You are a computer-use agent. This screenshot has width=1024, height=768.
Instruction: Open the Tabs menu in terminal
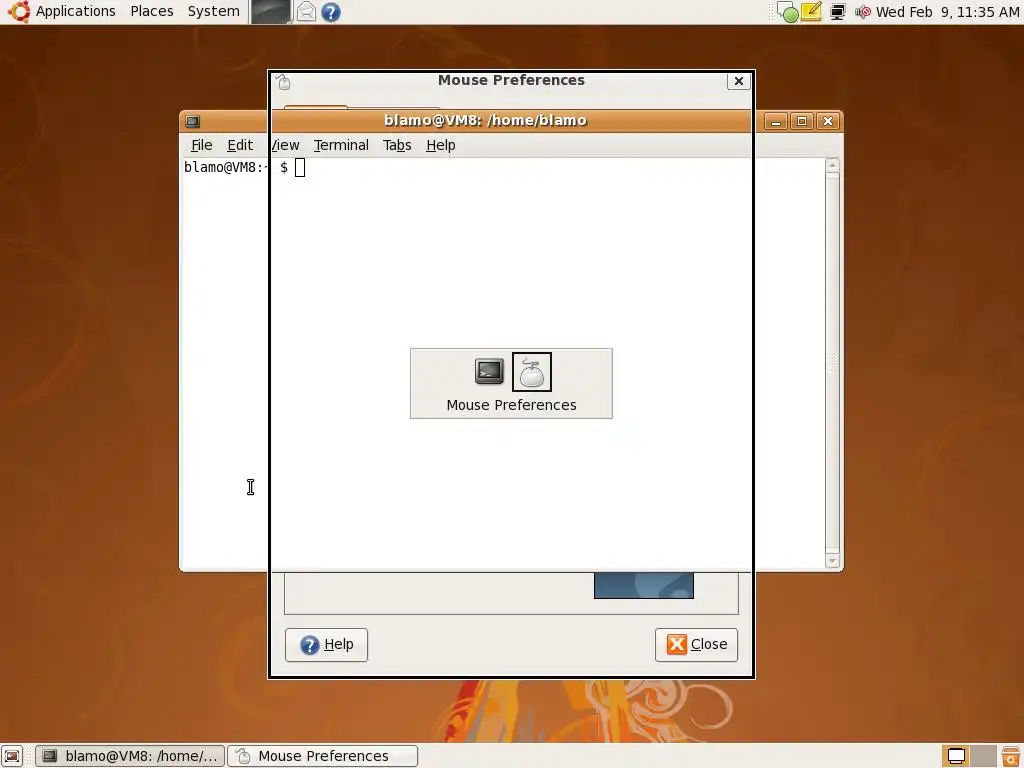click(x=397, y=145)
